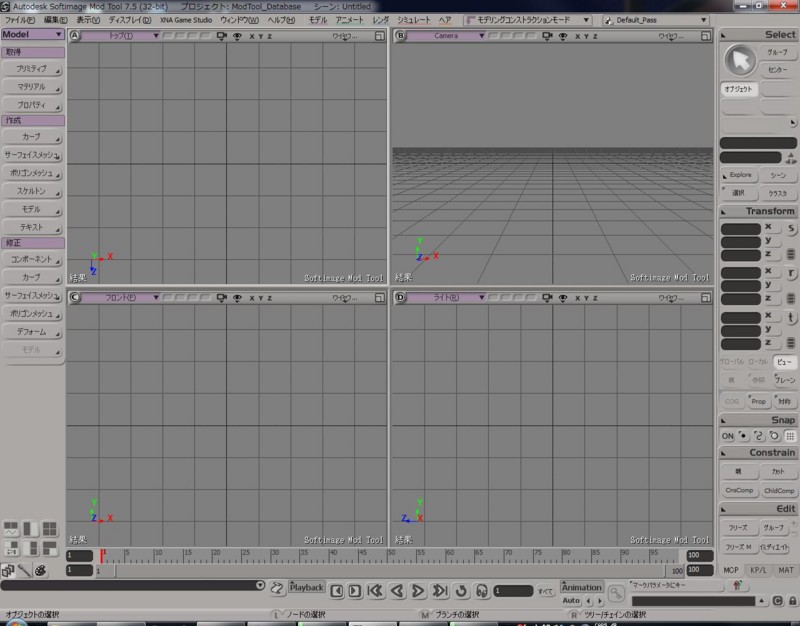Click the translate t icon in Transform panel
Screen dimensions: 800x626
click(x=791, y=317)
